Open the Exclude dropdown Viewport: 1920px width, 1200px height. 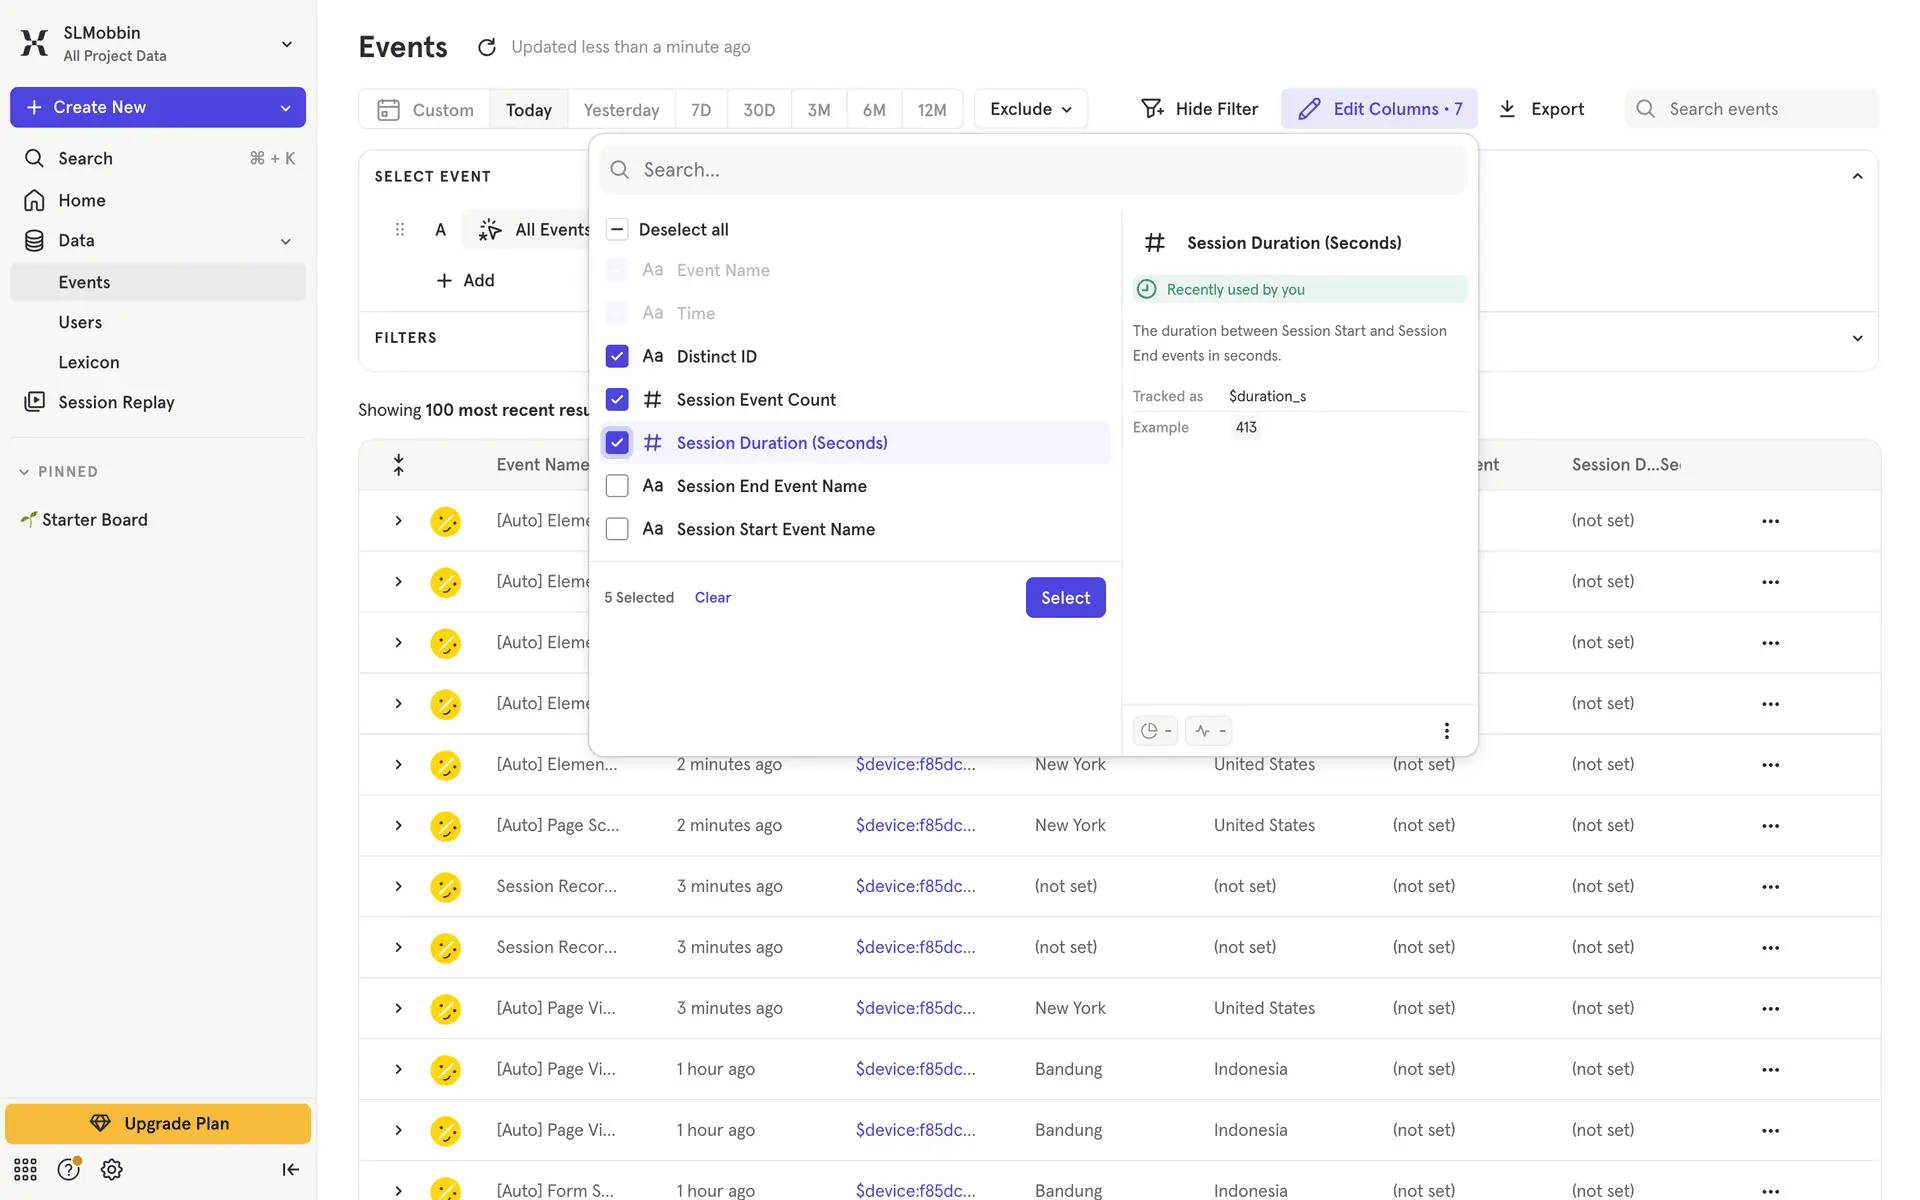1030,109
